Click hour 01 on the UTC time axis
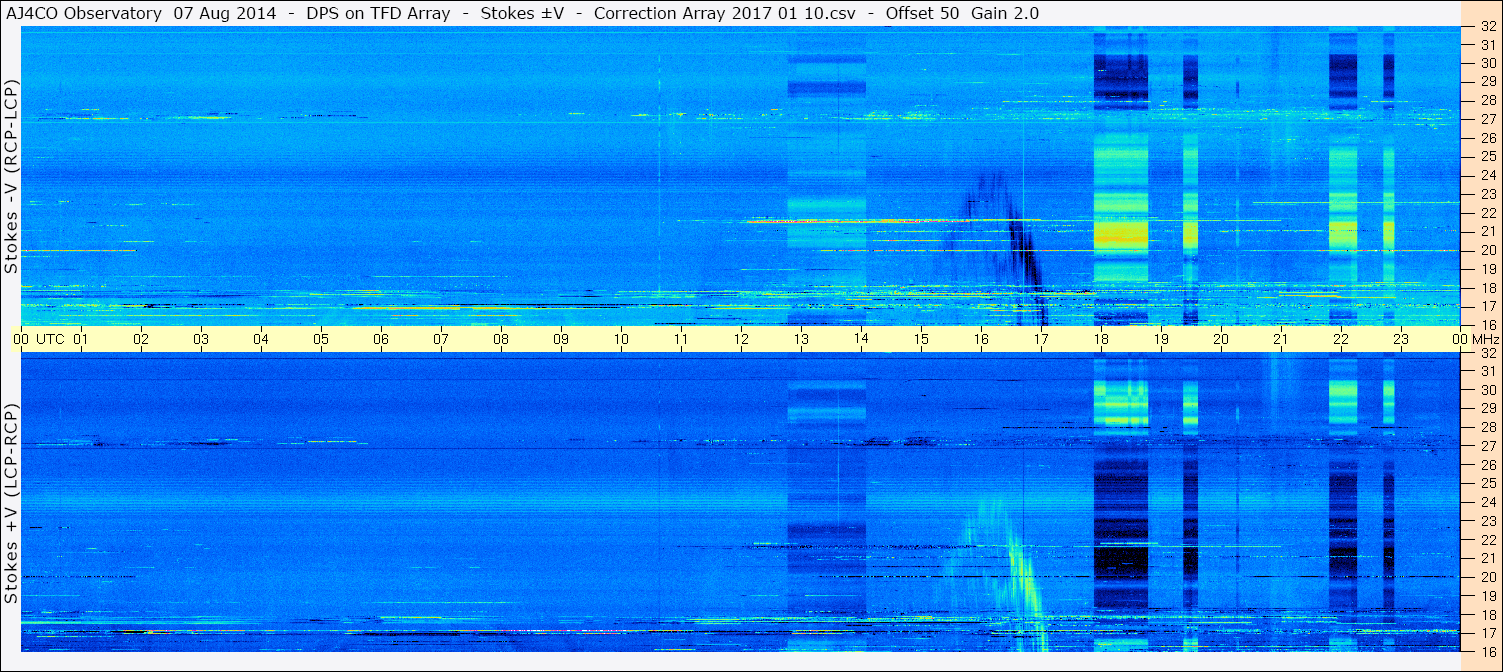This screenshot has width=1503, height=672. point(81,339)
